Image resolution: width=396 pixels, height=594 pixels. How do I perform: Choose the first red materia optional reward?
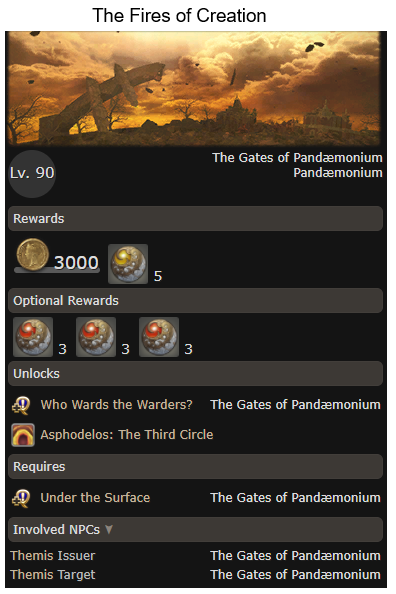click(x=33, y=337)
